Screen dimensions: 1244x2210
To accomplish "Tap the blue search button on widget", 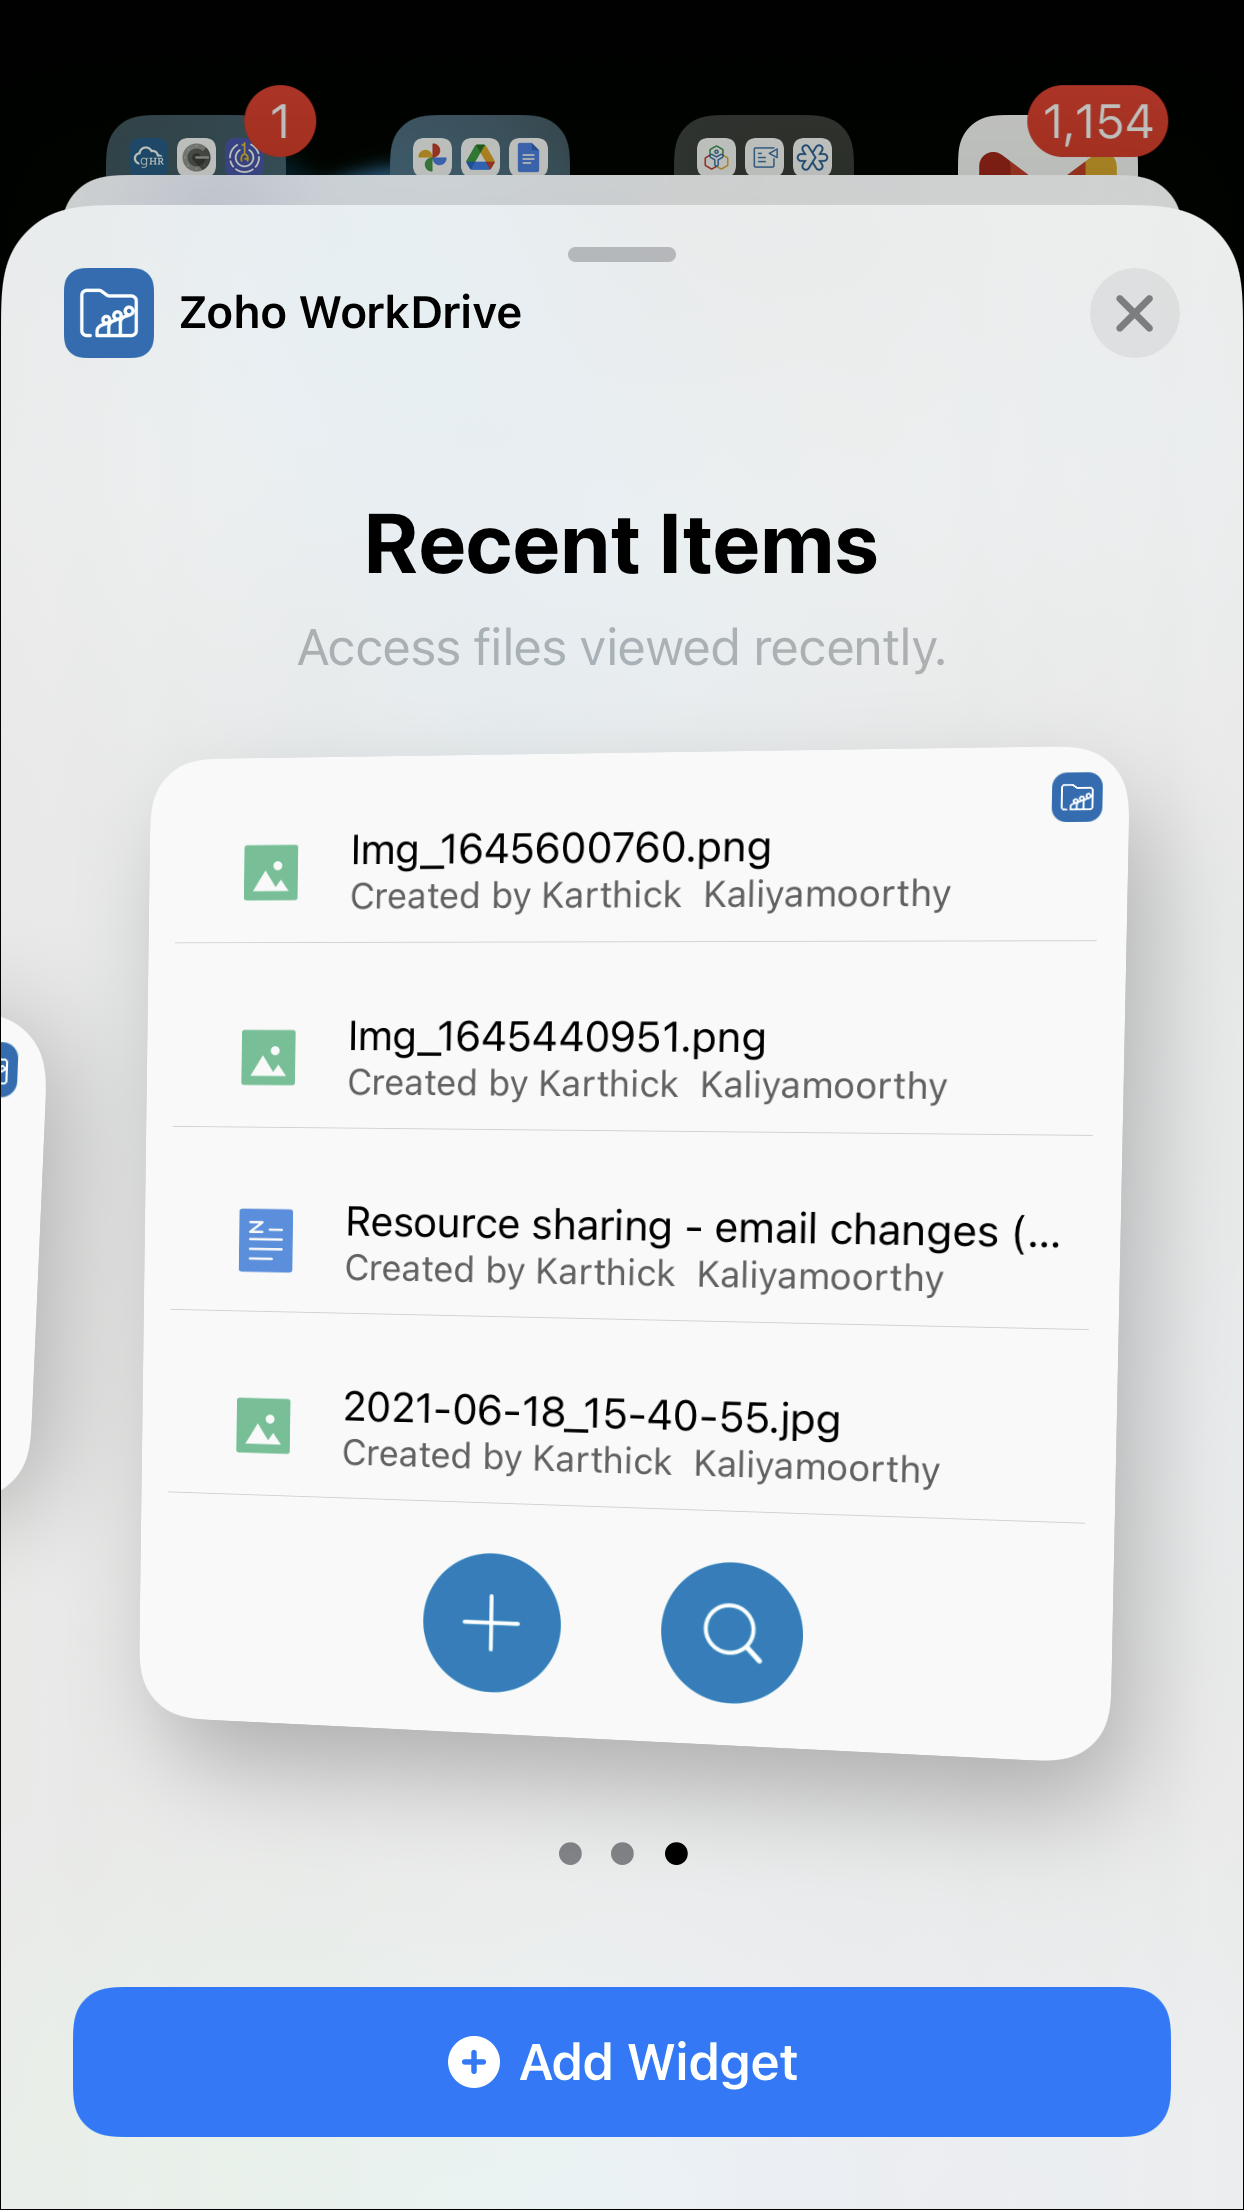I will point(732,1633).
